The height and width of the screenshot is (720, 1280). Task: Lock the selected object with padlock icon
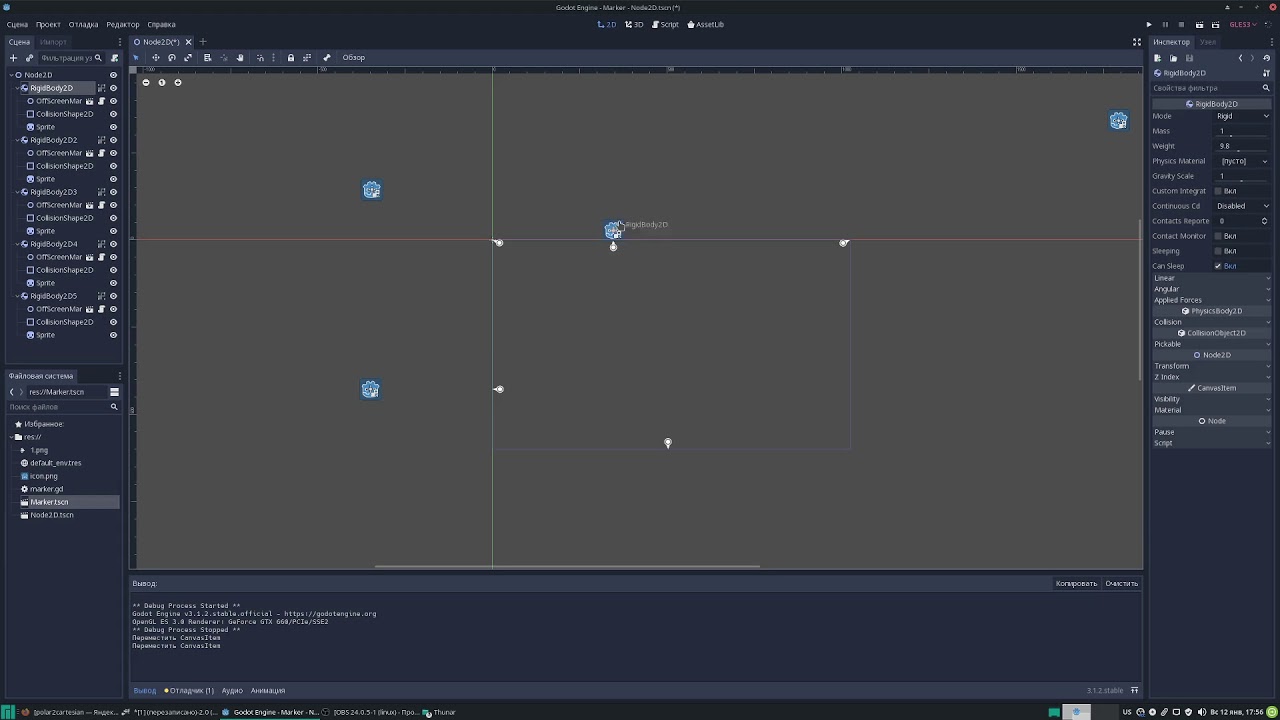pos(291,58)
